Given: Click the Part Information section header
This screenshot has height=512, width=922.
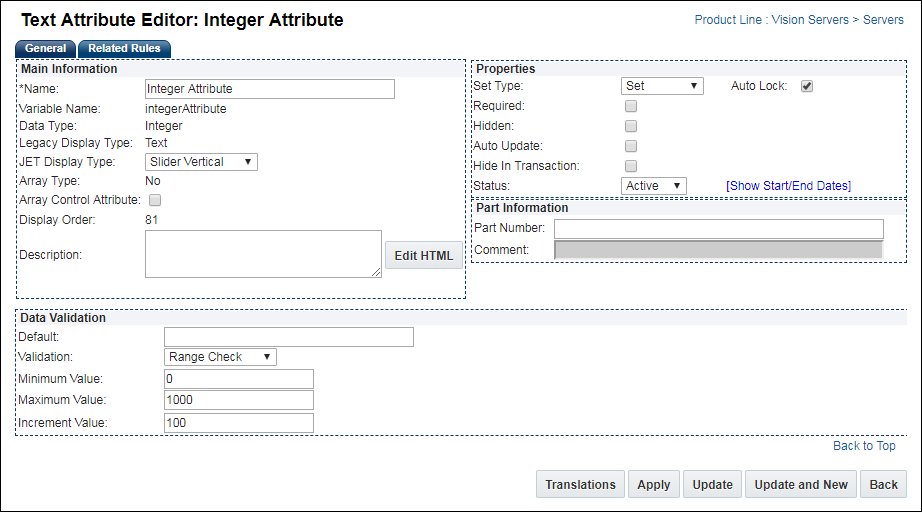Looking at the screenshot, I should pos(522,208).
